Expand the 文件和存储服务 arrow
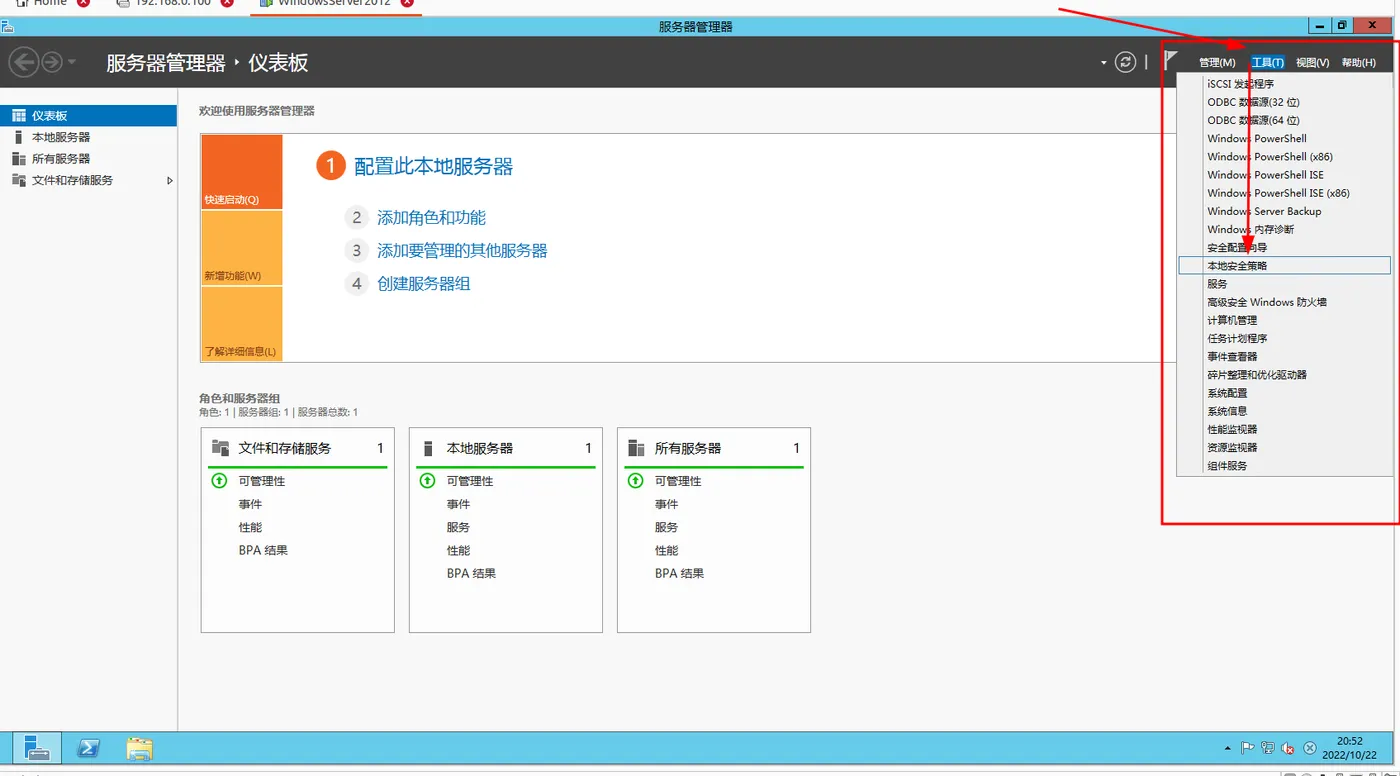Viewport: 1400px width, 776px height. pyautogui.click(x=170, y=180)
